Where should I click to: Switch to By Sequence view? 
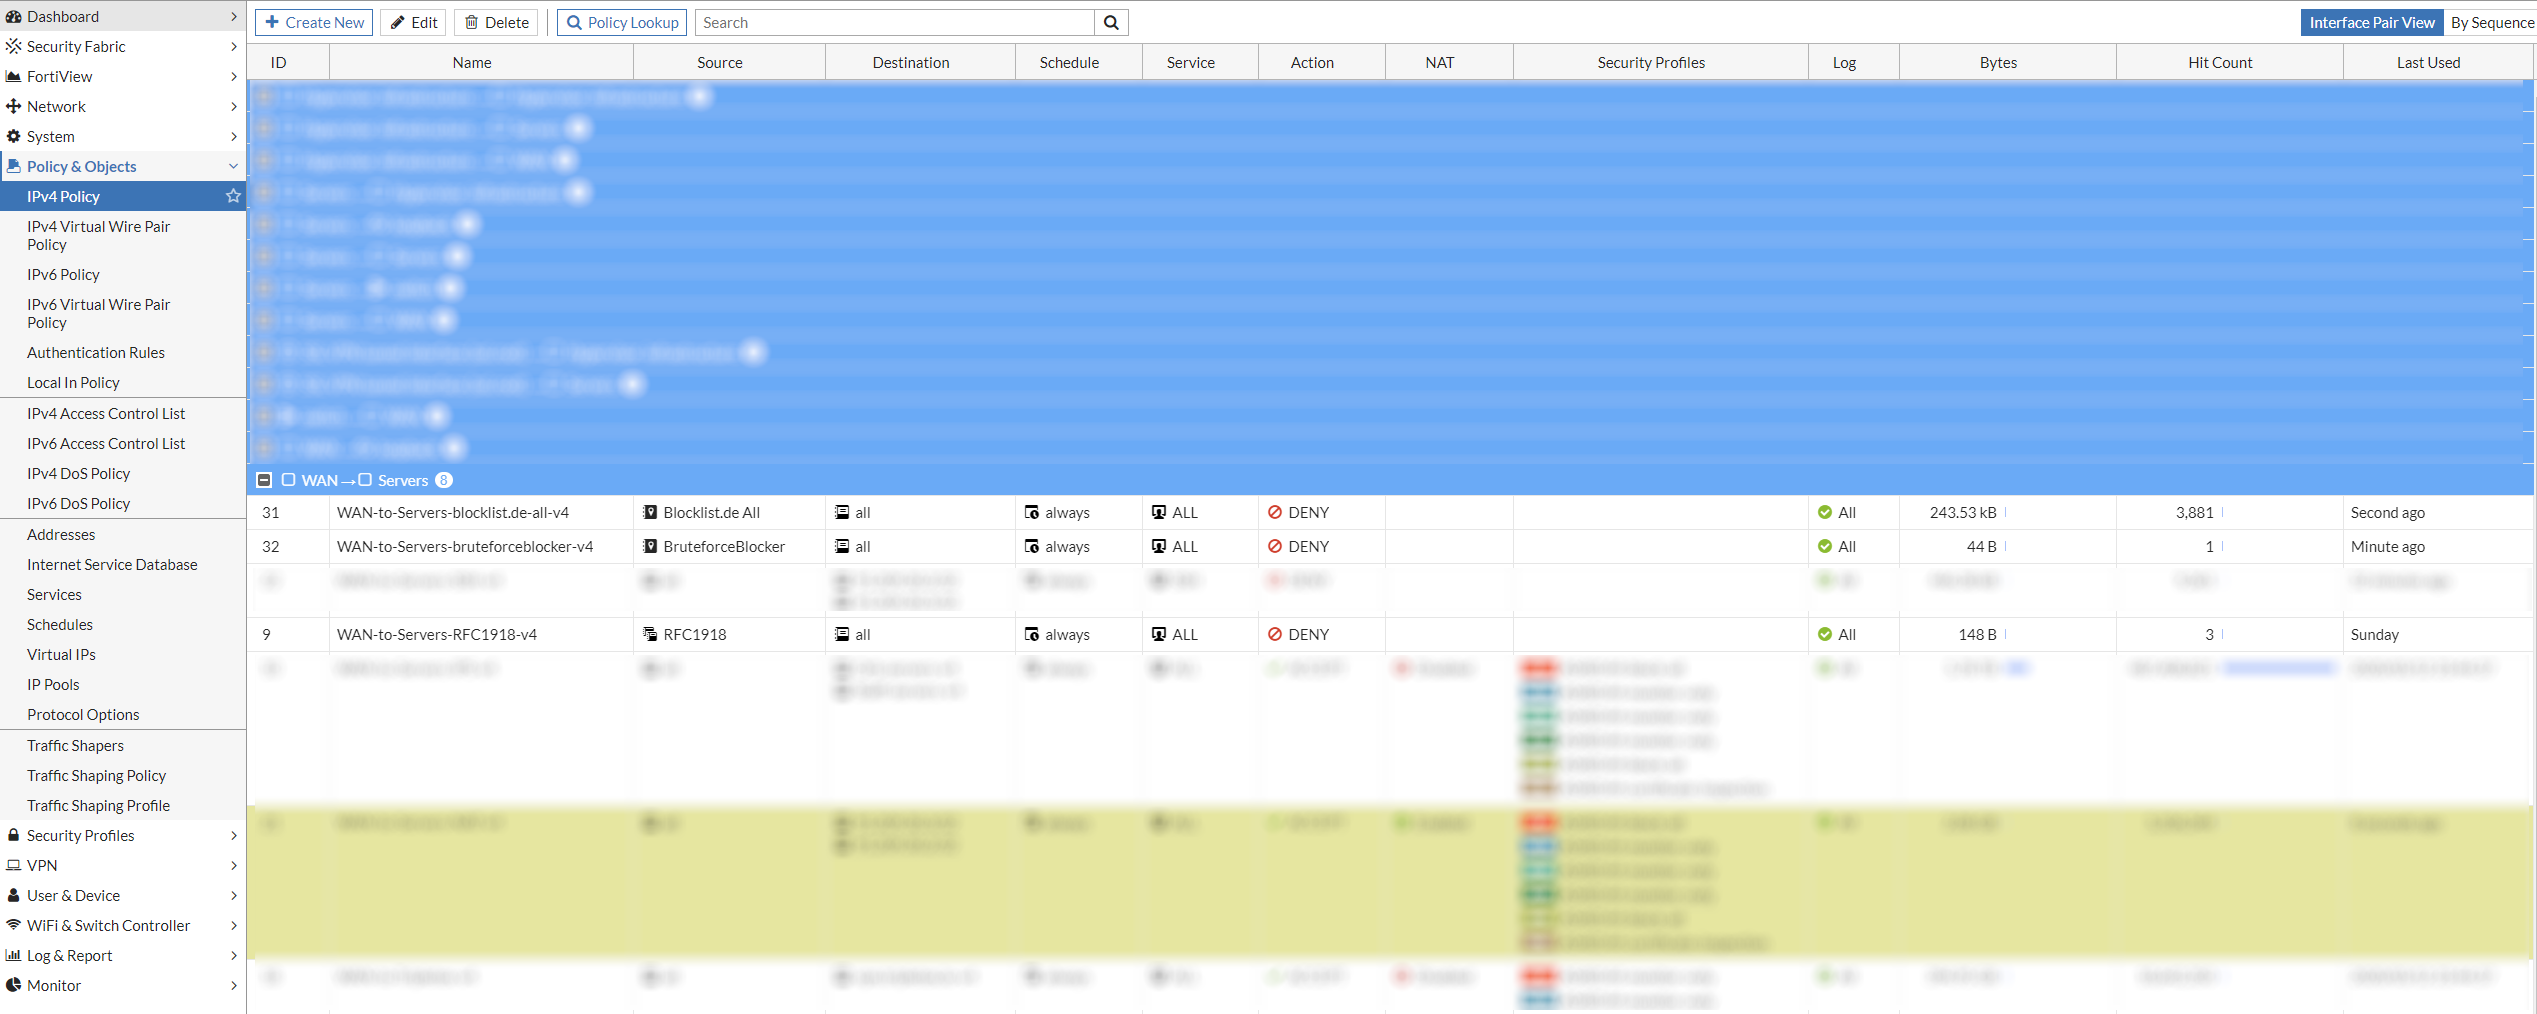tap(2490, 23)
